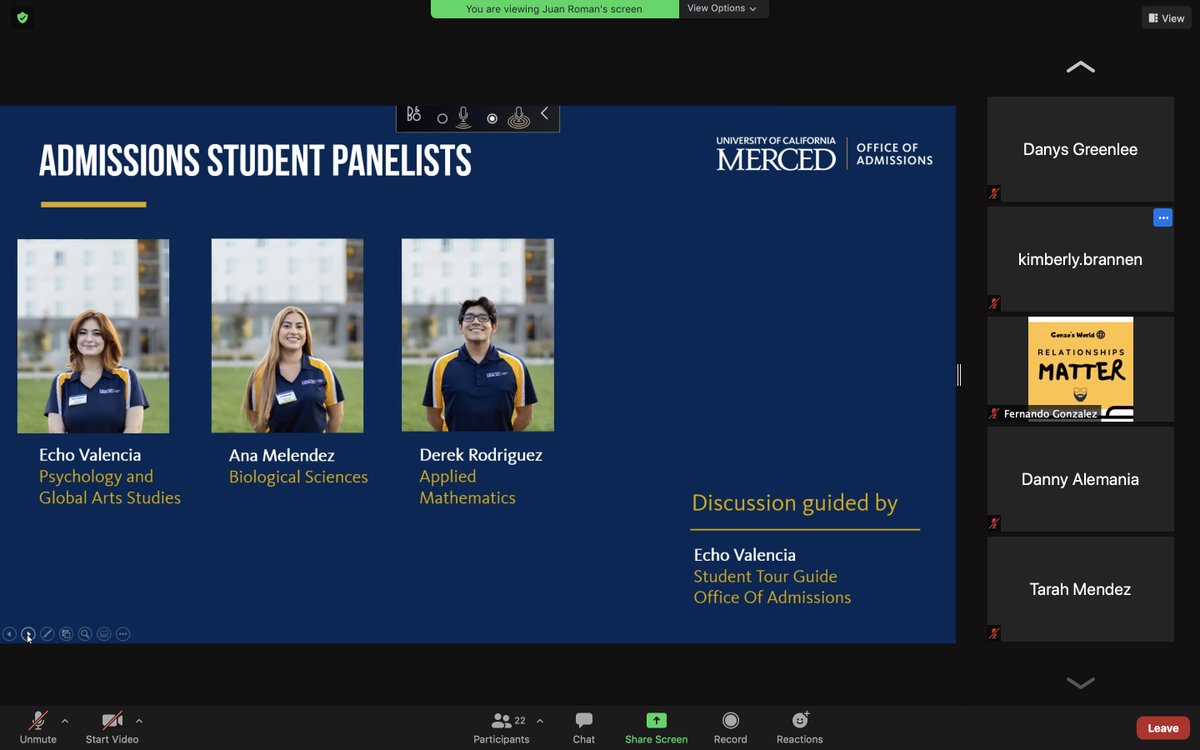Image resolution: width=1200 pixels, height=750 pixels.
Task: Open meeting information via the green shield
Action: (21, 17)
